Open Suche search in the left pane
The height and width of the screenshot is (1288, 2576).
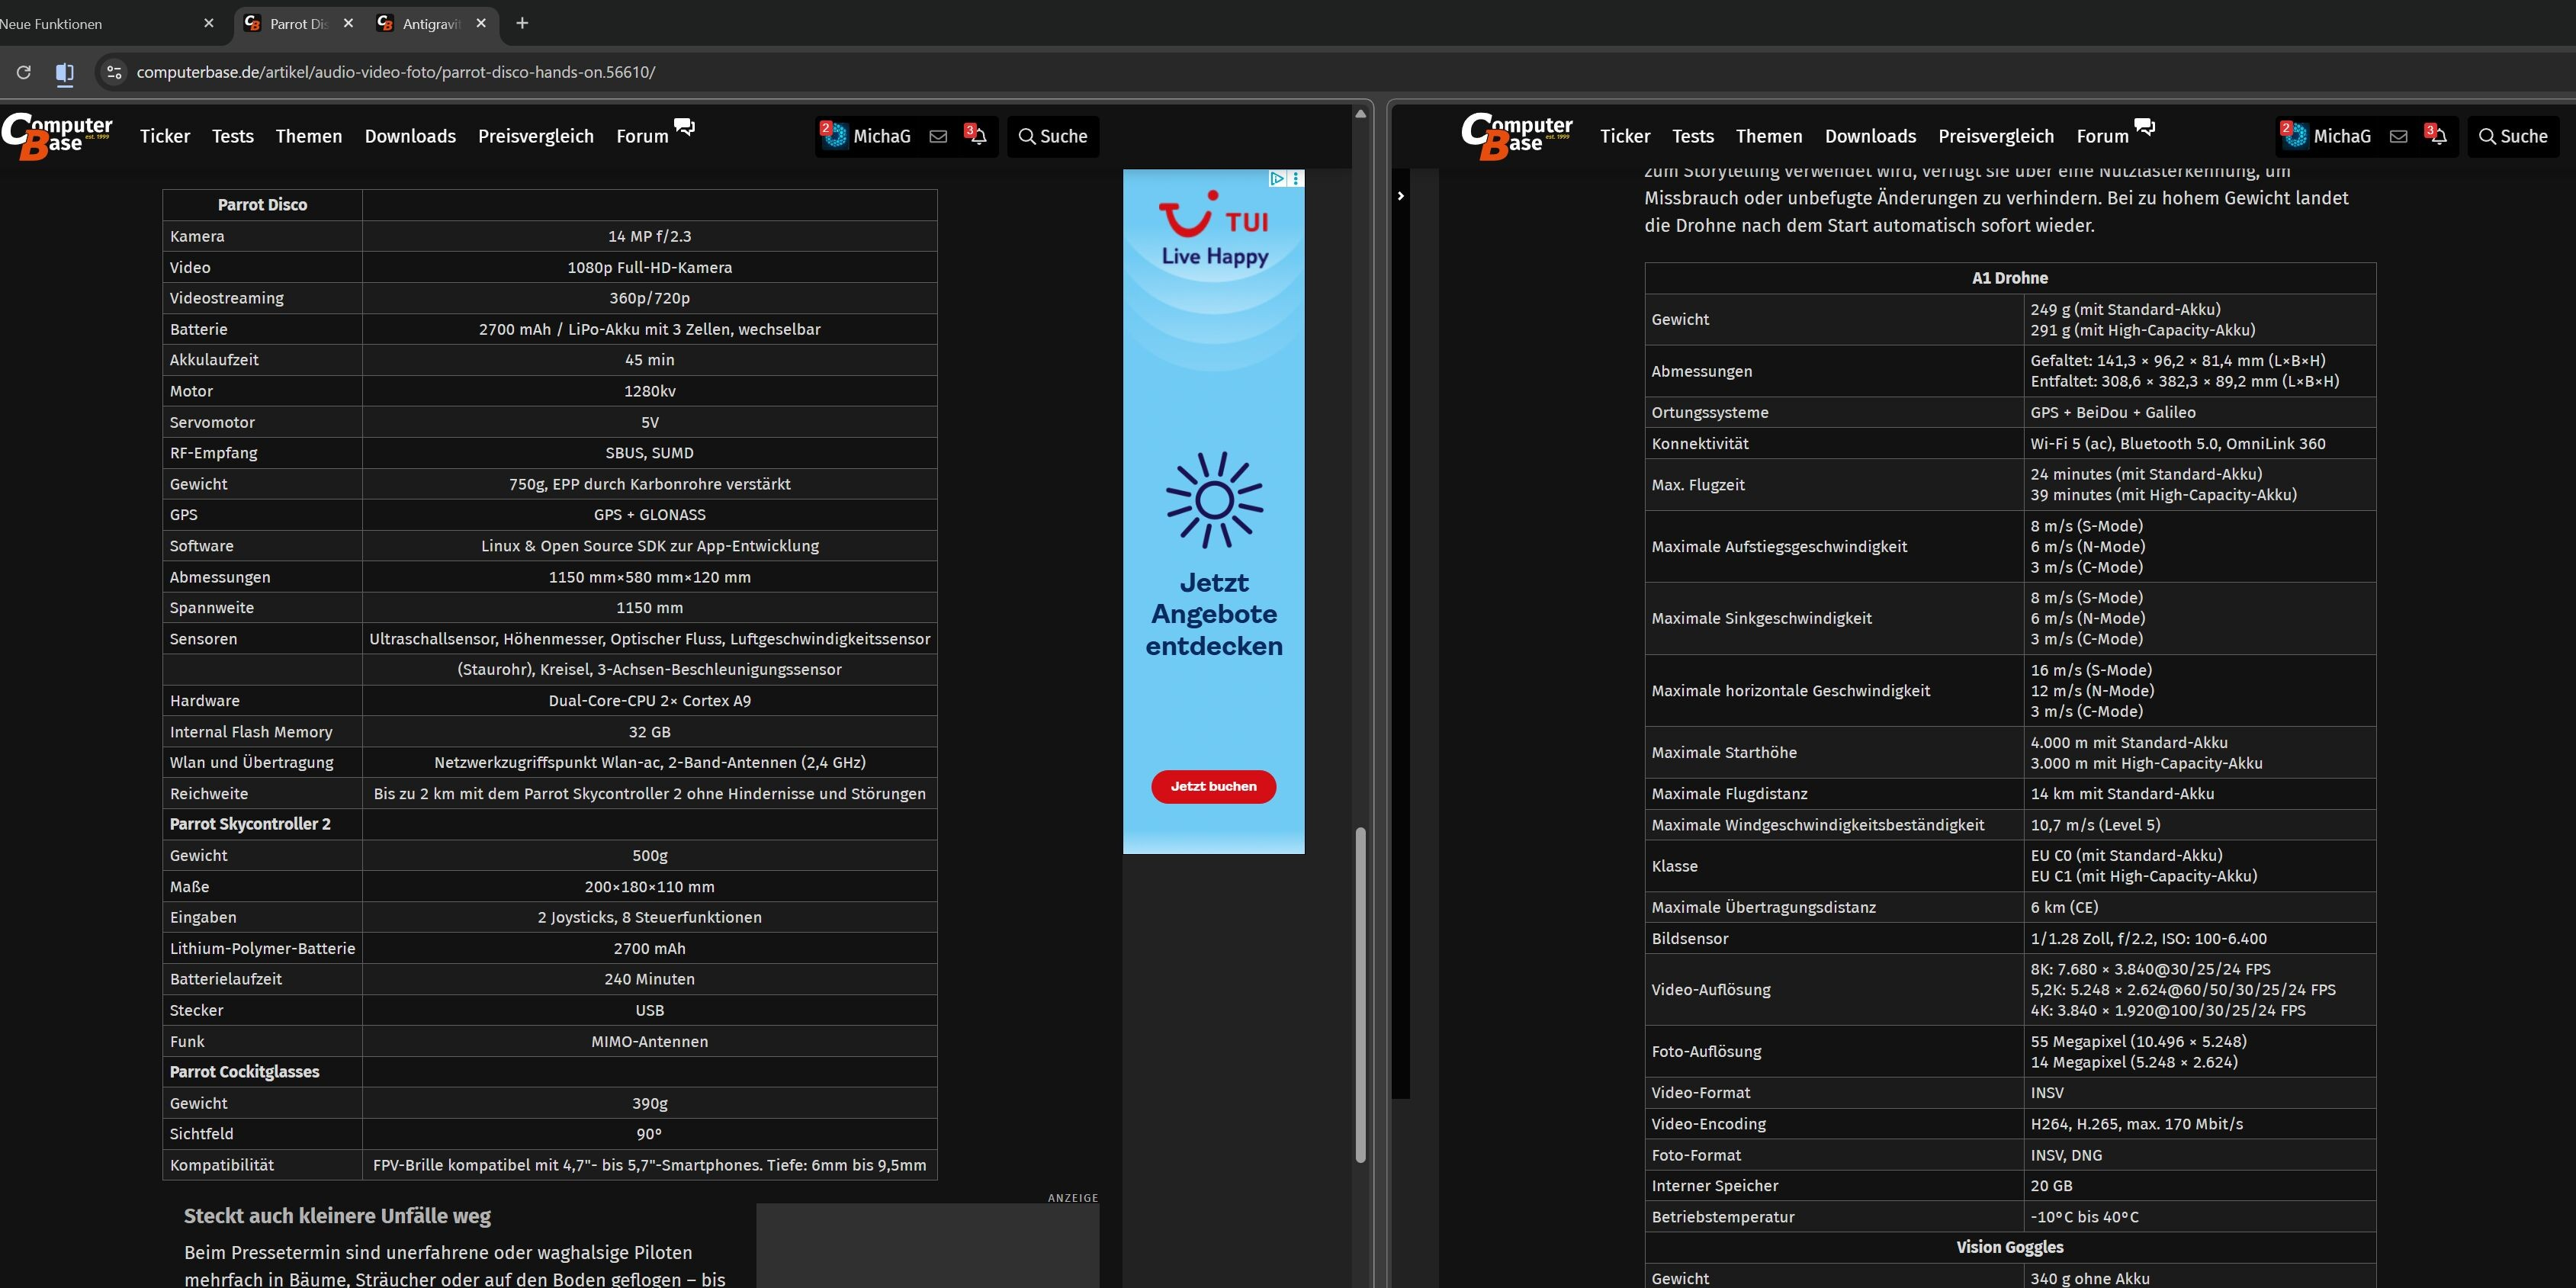(1052, 137)
